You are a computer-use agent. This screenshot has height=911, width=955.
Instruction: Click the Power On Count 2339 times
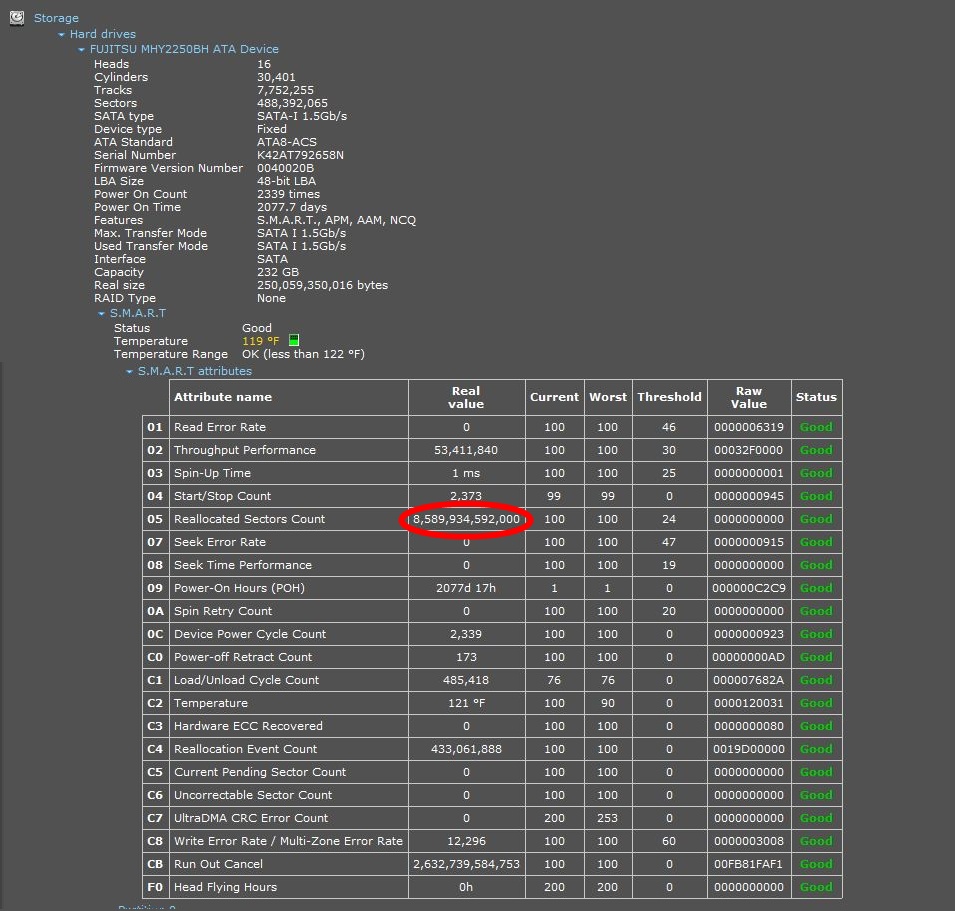(288, 194)
